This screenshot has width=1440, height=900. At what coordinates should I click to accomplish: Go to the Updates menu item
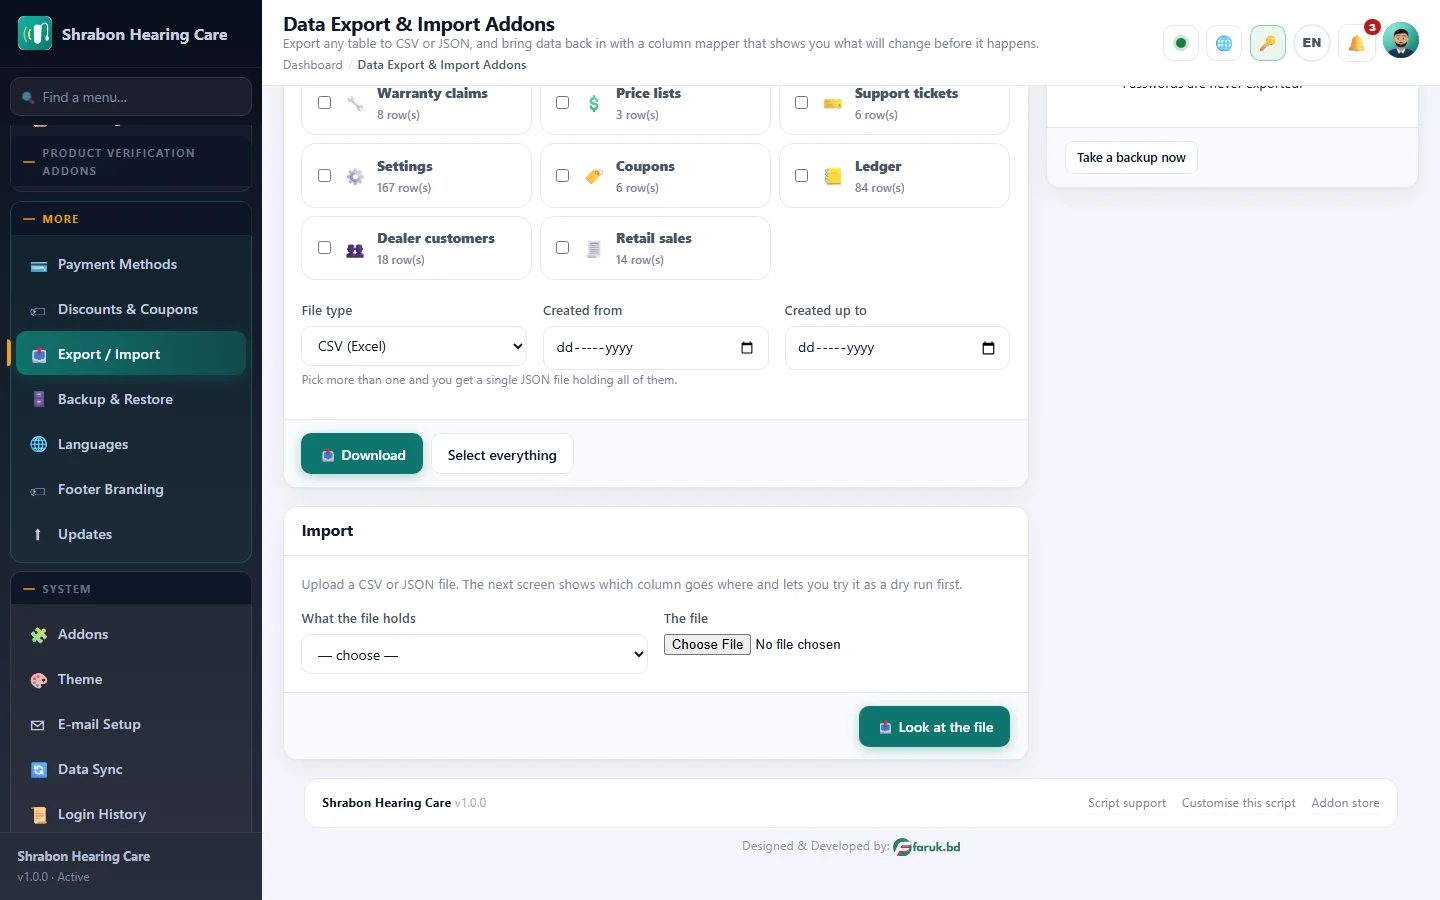[x=131, y=534]
